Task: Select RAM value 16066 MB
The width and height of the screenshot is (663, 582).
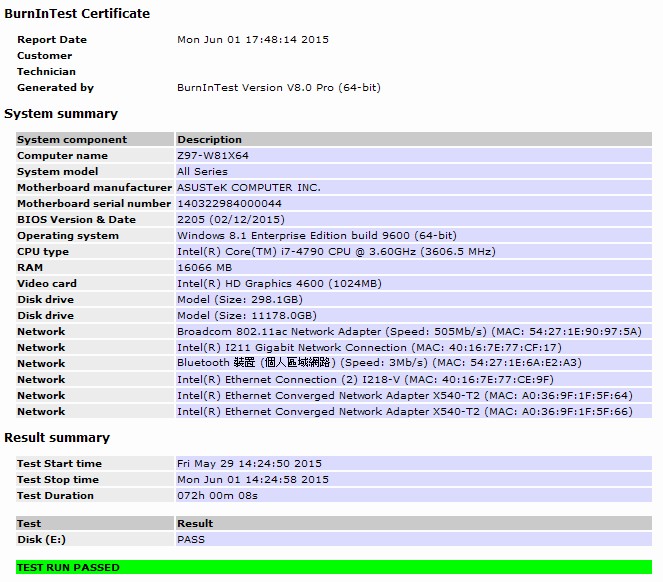Action: coord(414,268)
